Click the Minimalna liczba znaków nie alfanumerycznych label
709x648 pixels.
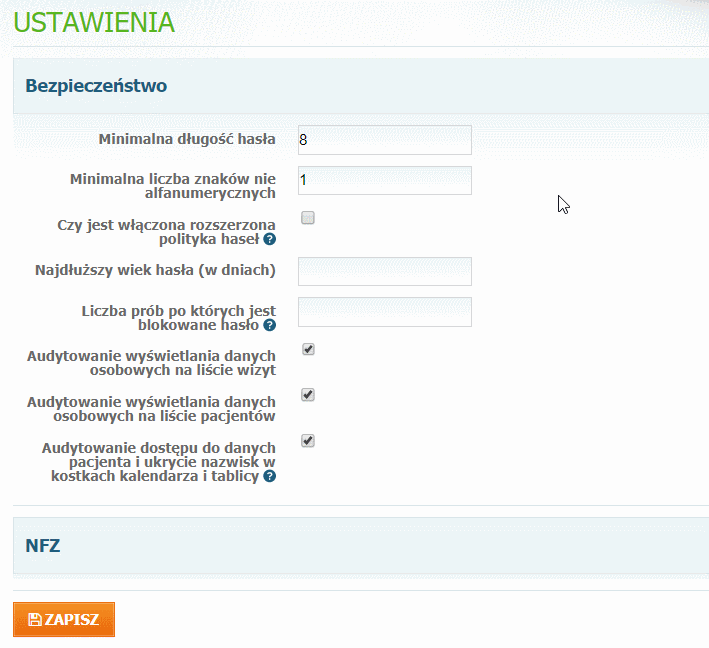click(173, 186)
